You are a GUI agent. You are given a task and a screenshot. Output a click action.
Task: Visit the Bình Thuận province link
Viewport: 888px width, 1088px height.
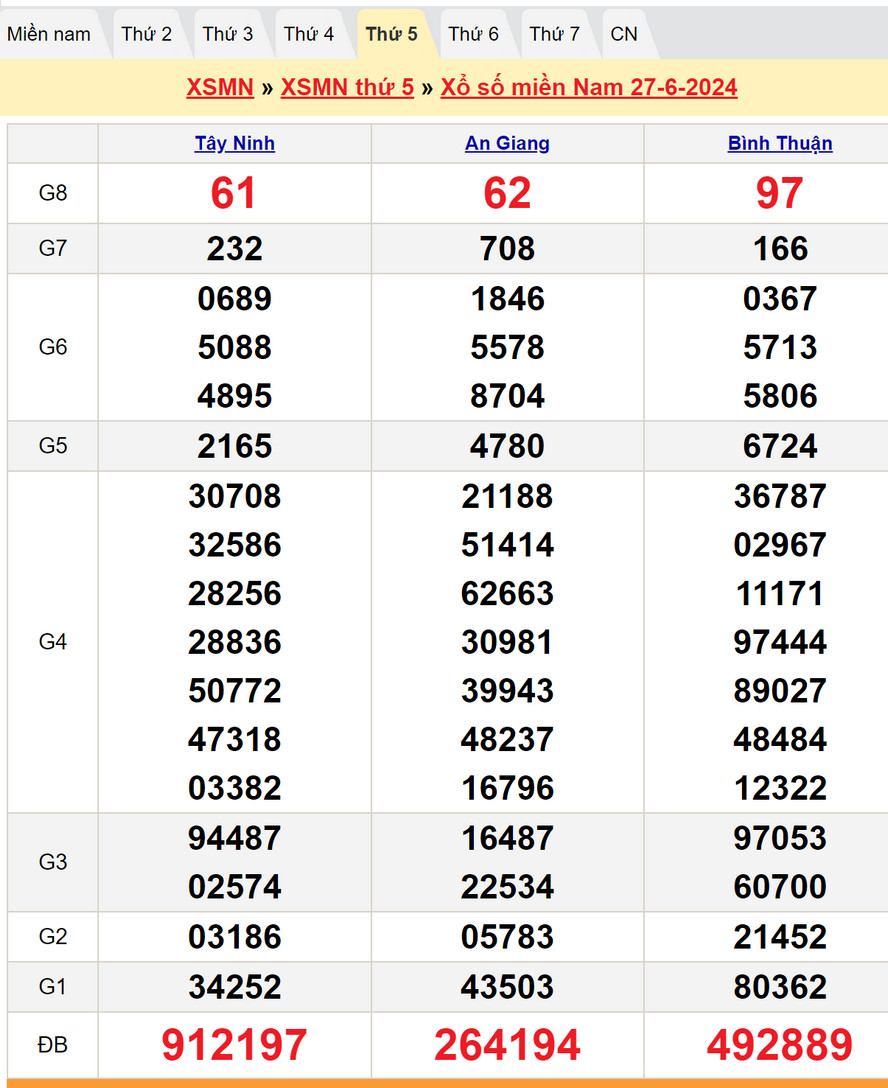click(780, 143)
